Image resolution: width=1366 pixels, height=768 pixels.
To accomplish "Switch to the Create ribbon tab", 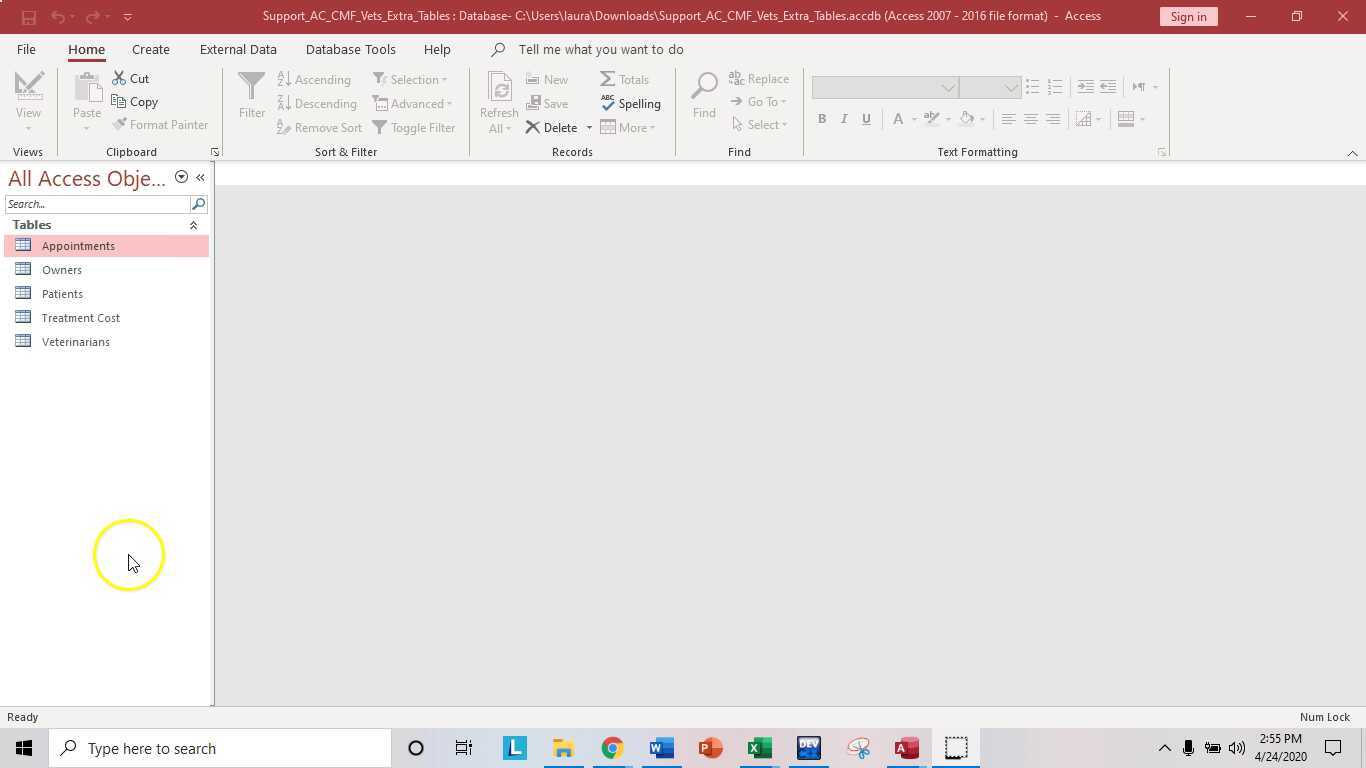I will point(150,49).
